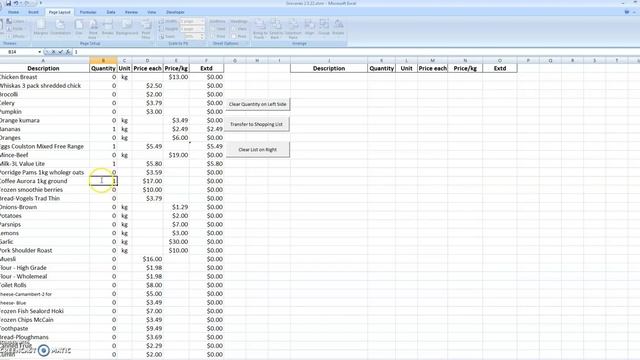Click Bring to Front in Arrange group
This screenshot has height=360, width=640.
pyautogui.click(x=260, y=29)
